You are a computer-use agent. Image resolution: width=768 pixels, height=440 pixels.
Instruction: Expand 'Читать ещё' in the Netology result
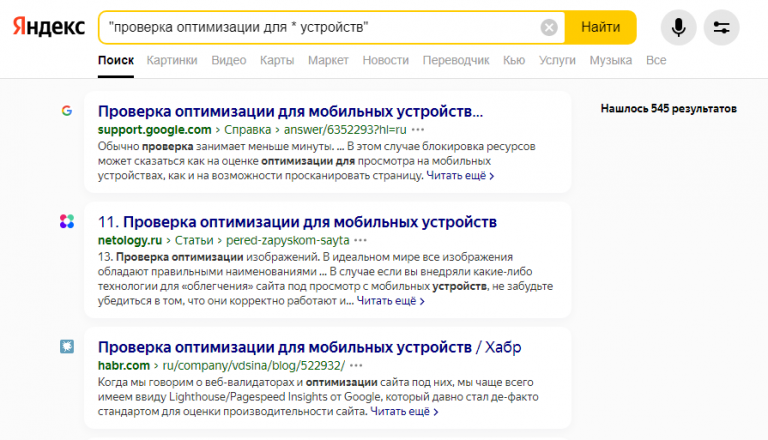coord(391,300)
